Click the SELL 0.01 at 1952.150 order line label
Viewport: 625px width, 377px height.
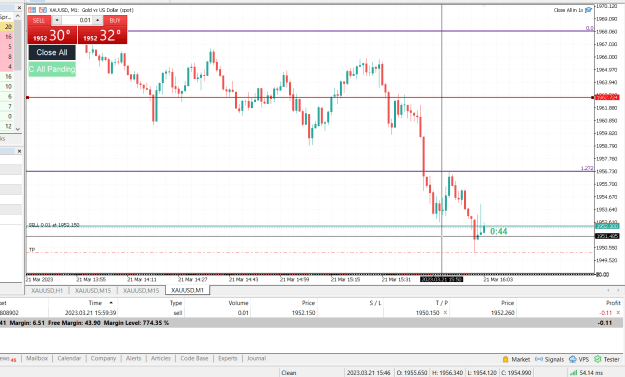[x=54, y=225]
